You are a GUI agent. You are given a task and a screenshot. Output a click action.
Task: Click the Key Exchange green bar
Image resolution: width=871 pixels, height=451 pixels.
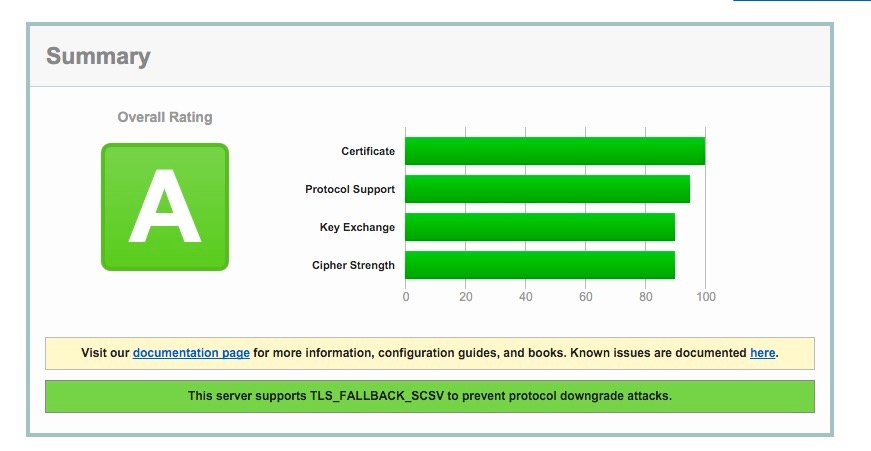click(x=539, y=227)
